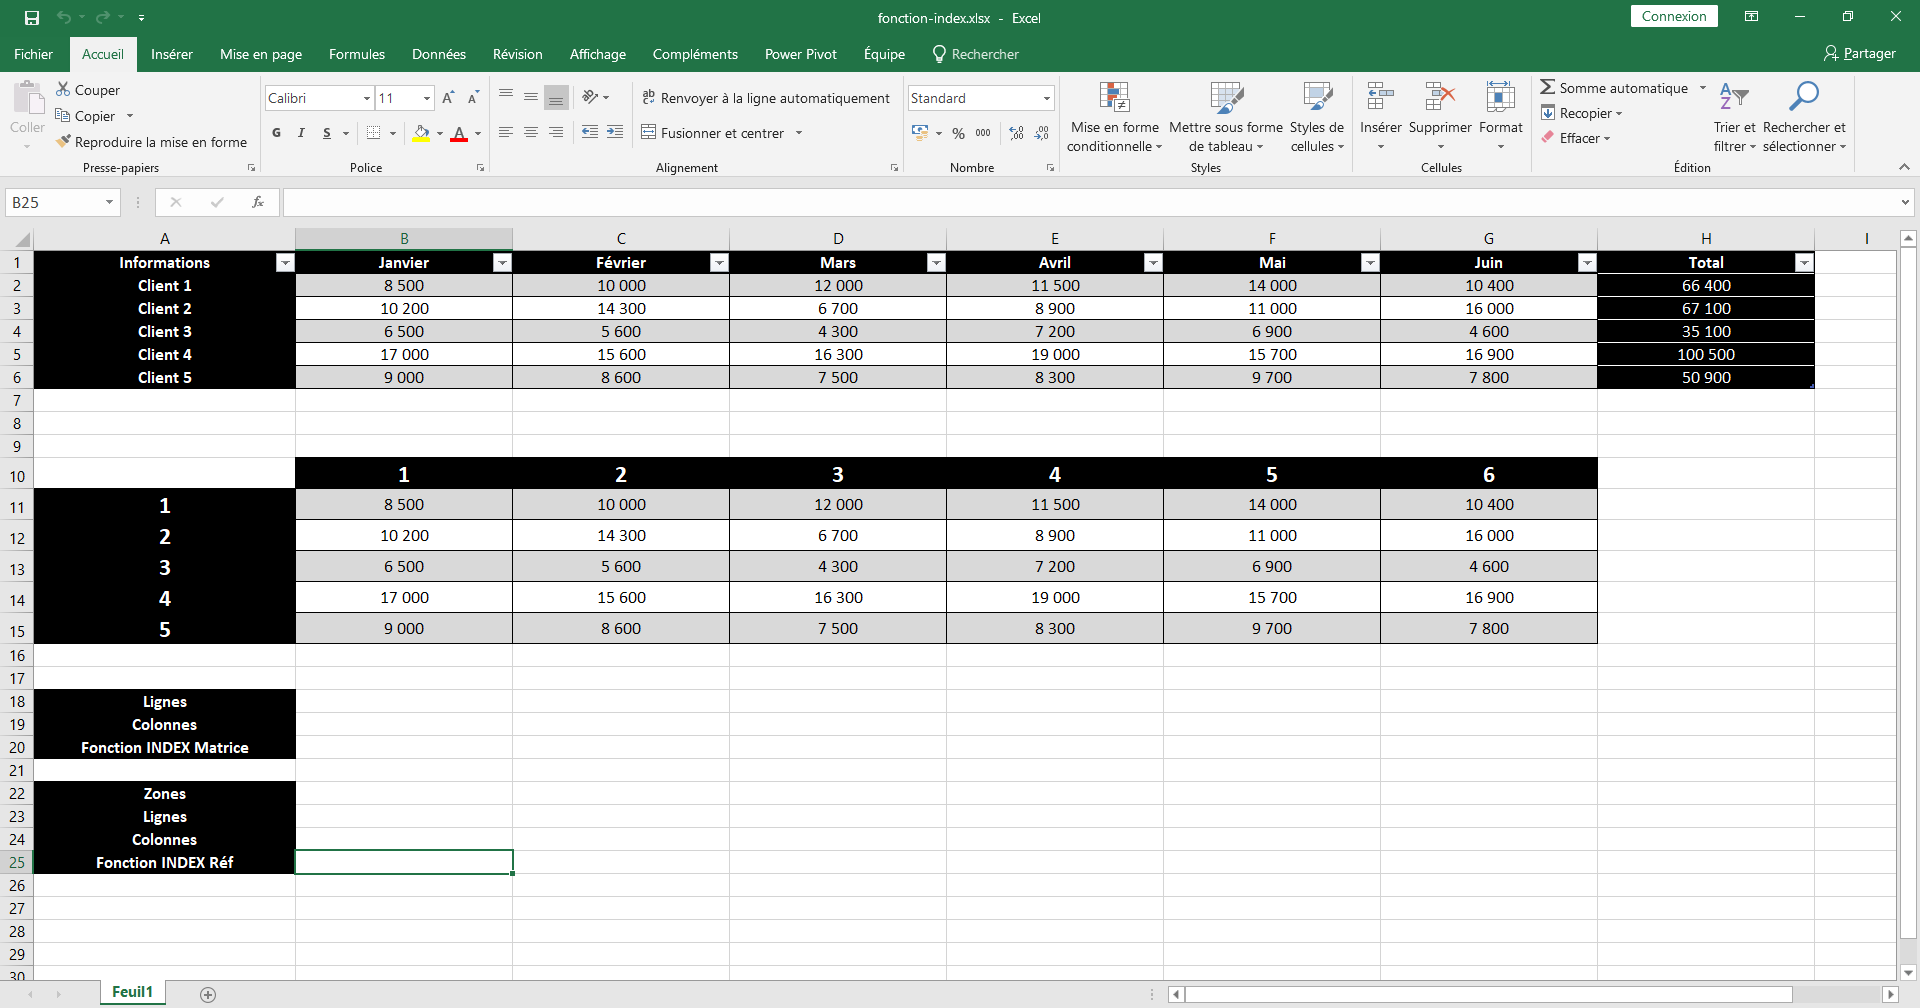Switch to the Formules tab
1920x1008 pixels.
pos(357,54)
